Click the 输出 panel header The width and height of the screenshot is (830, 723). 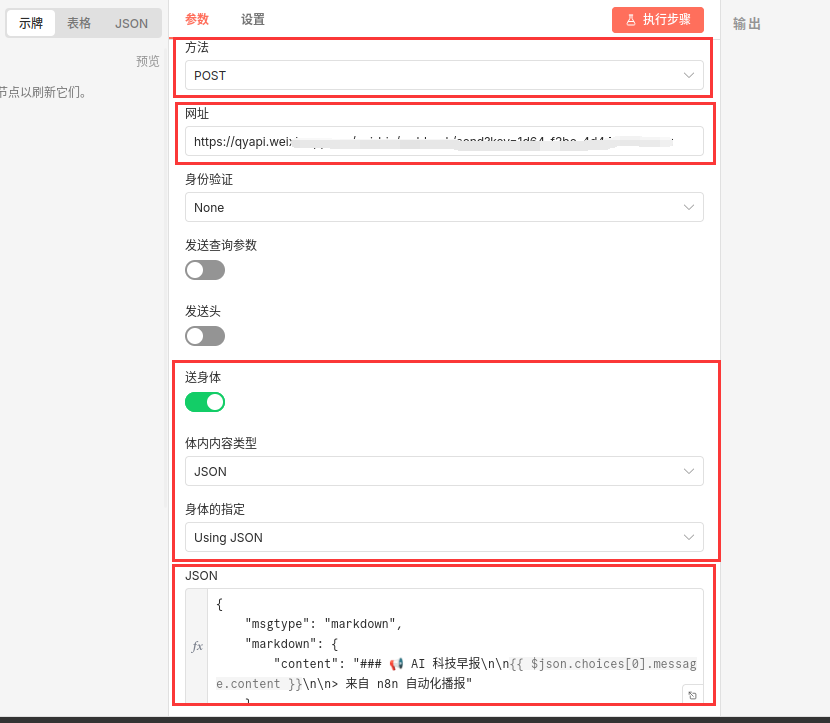point(746,24)
